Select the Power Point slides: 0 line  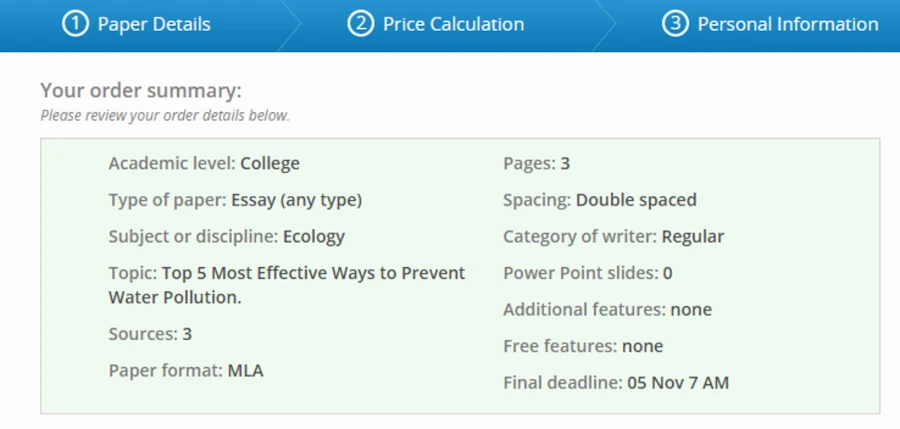tap(587, 273)
